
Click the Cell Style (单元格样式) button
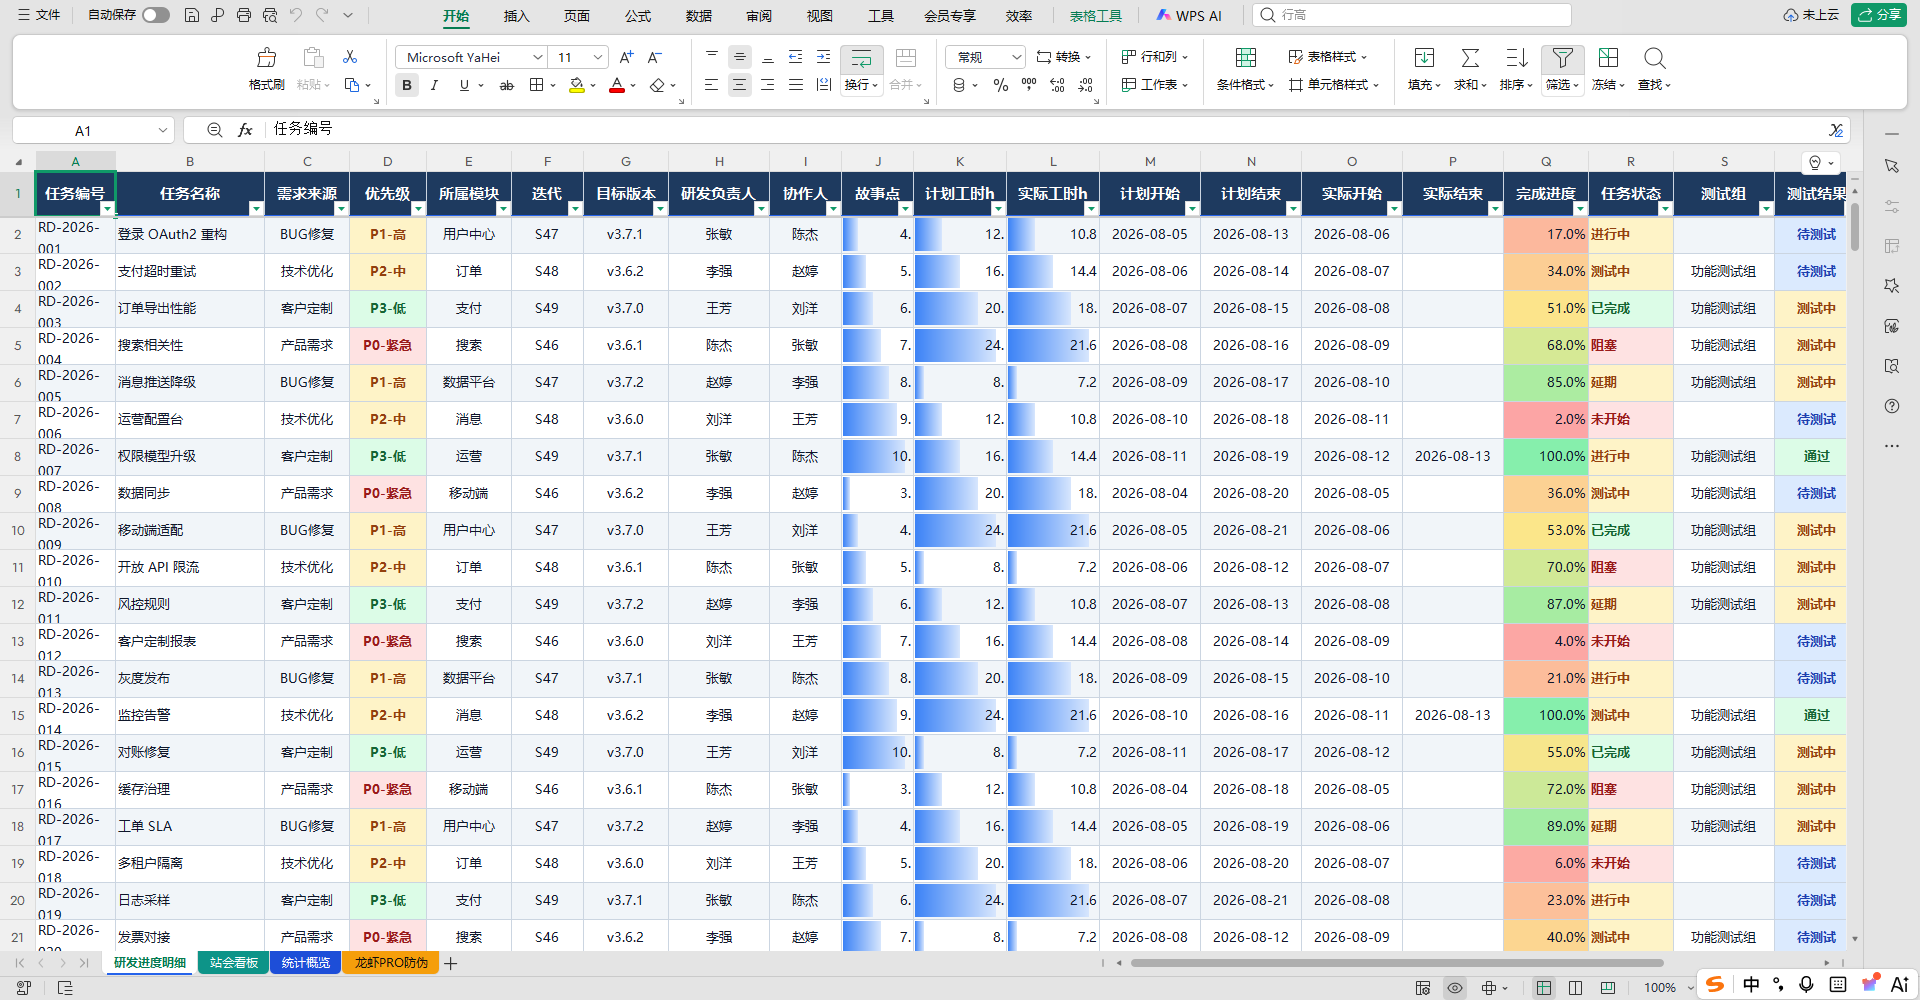point(1334,85)
